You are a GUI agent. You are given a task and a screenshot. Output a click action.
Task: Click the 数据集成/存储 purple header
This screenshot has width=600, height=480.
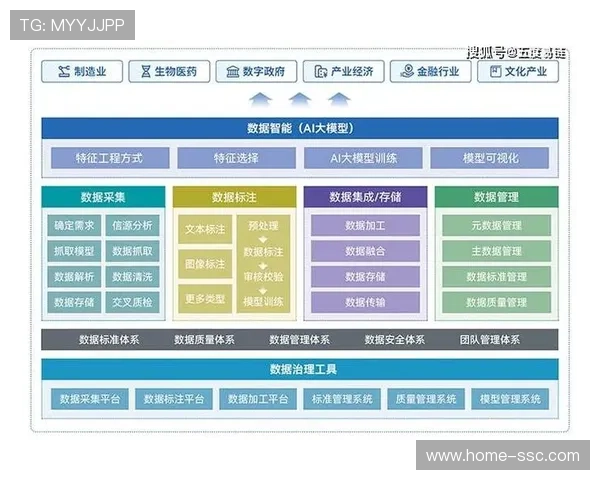coord(365,197)
